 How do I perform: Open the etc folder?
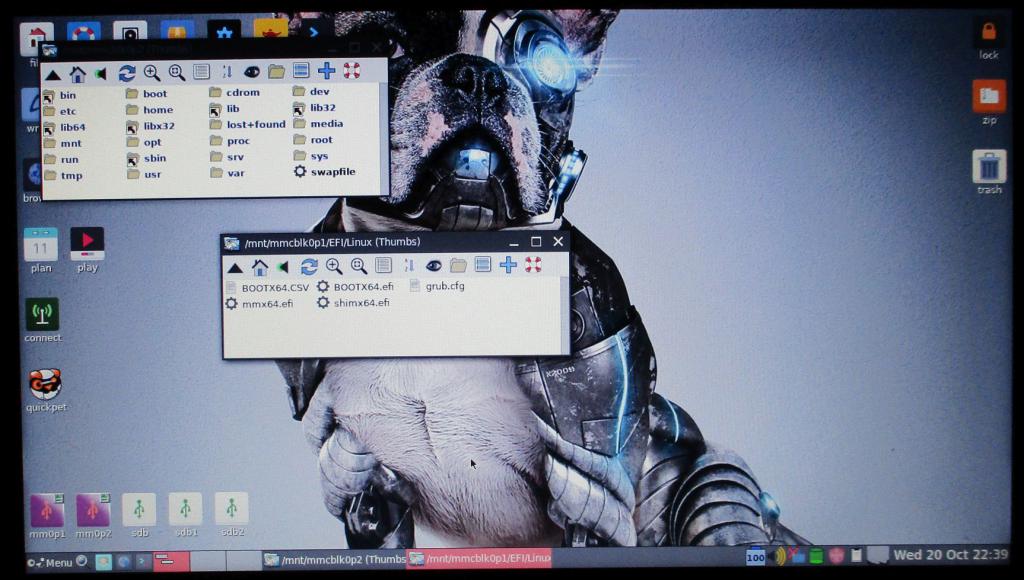(59, 111)
